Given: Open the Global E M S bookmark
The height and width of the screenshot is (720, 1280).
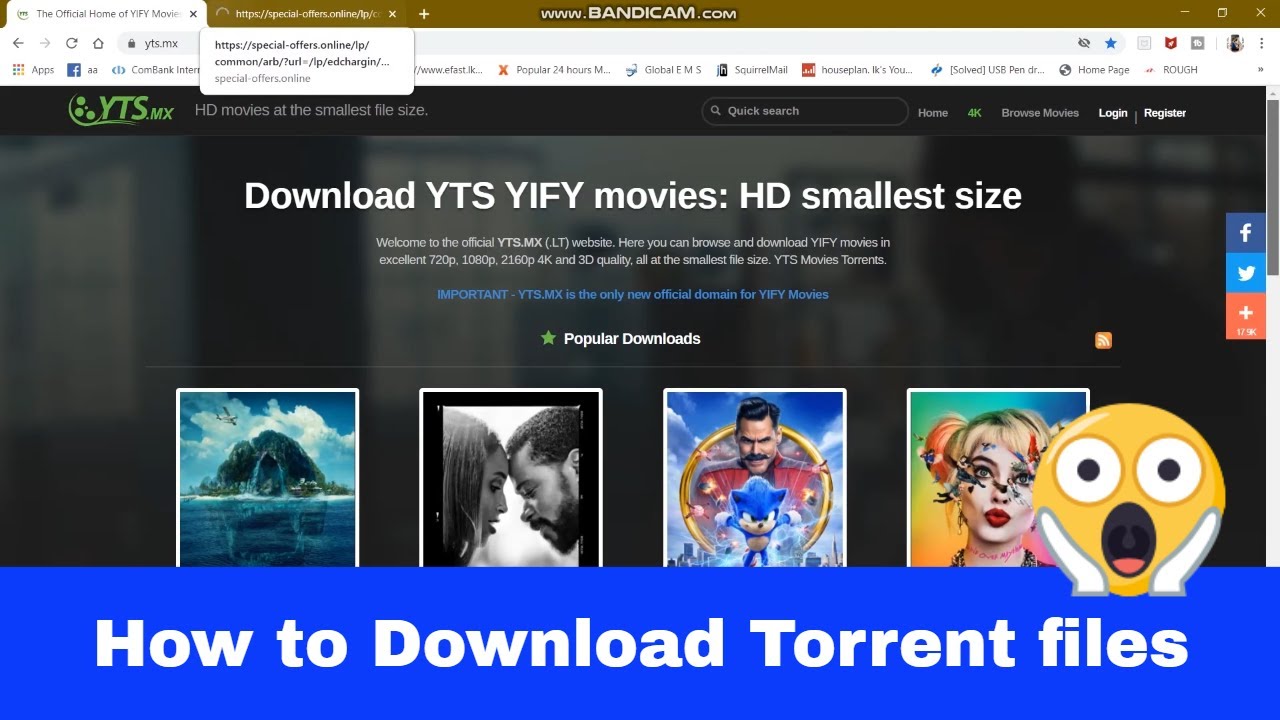Looking at the screenshot, I should click(663, 70).
